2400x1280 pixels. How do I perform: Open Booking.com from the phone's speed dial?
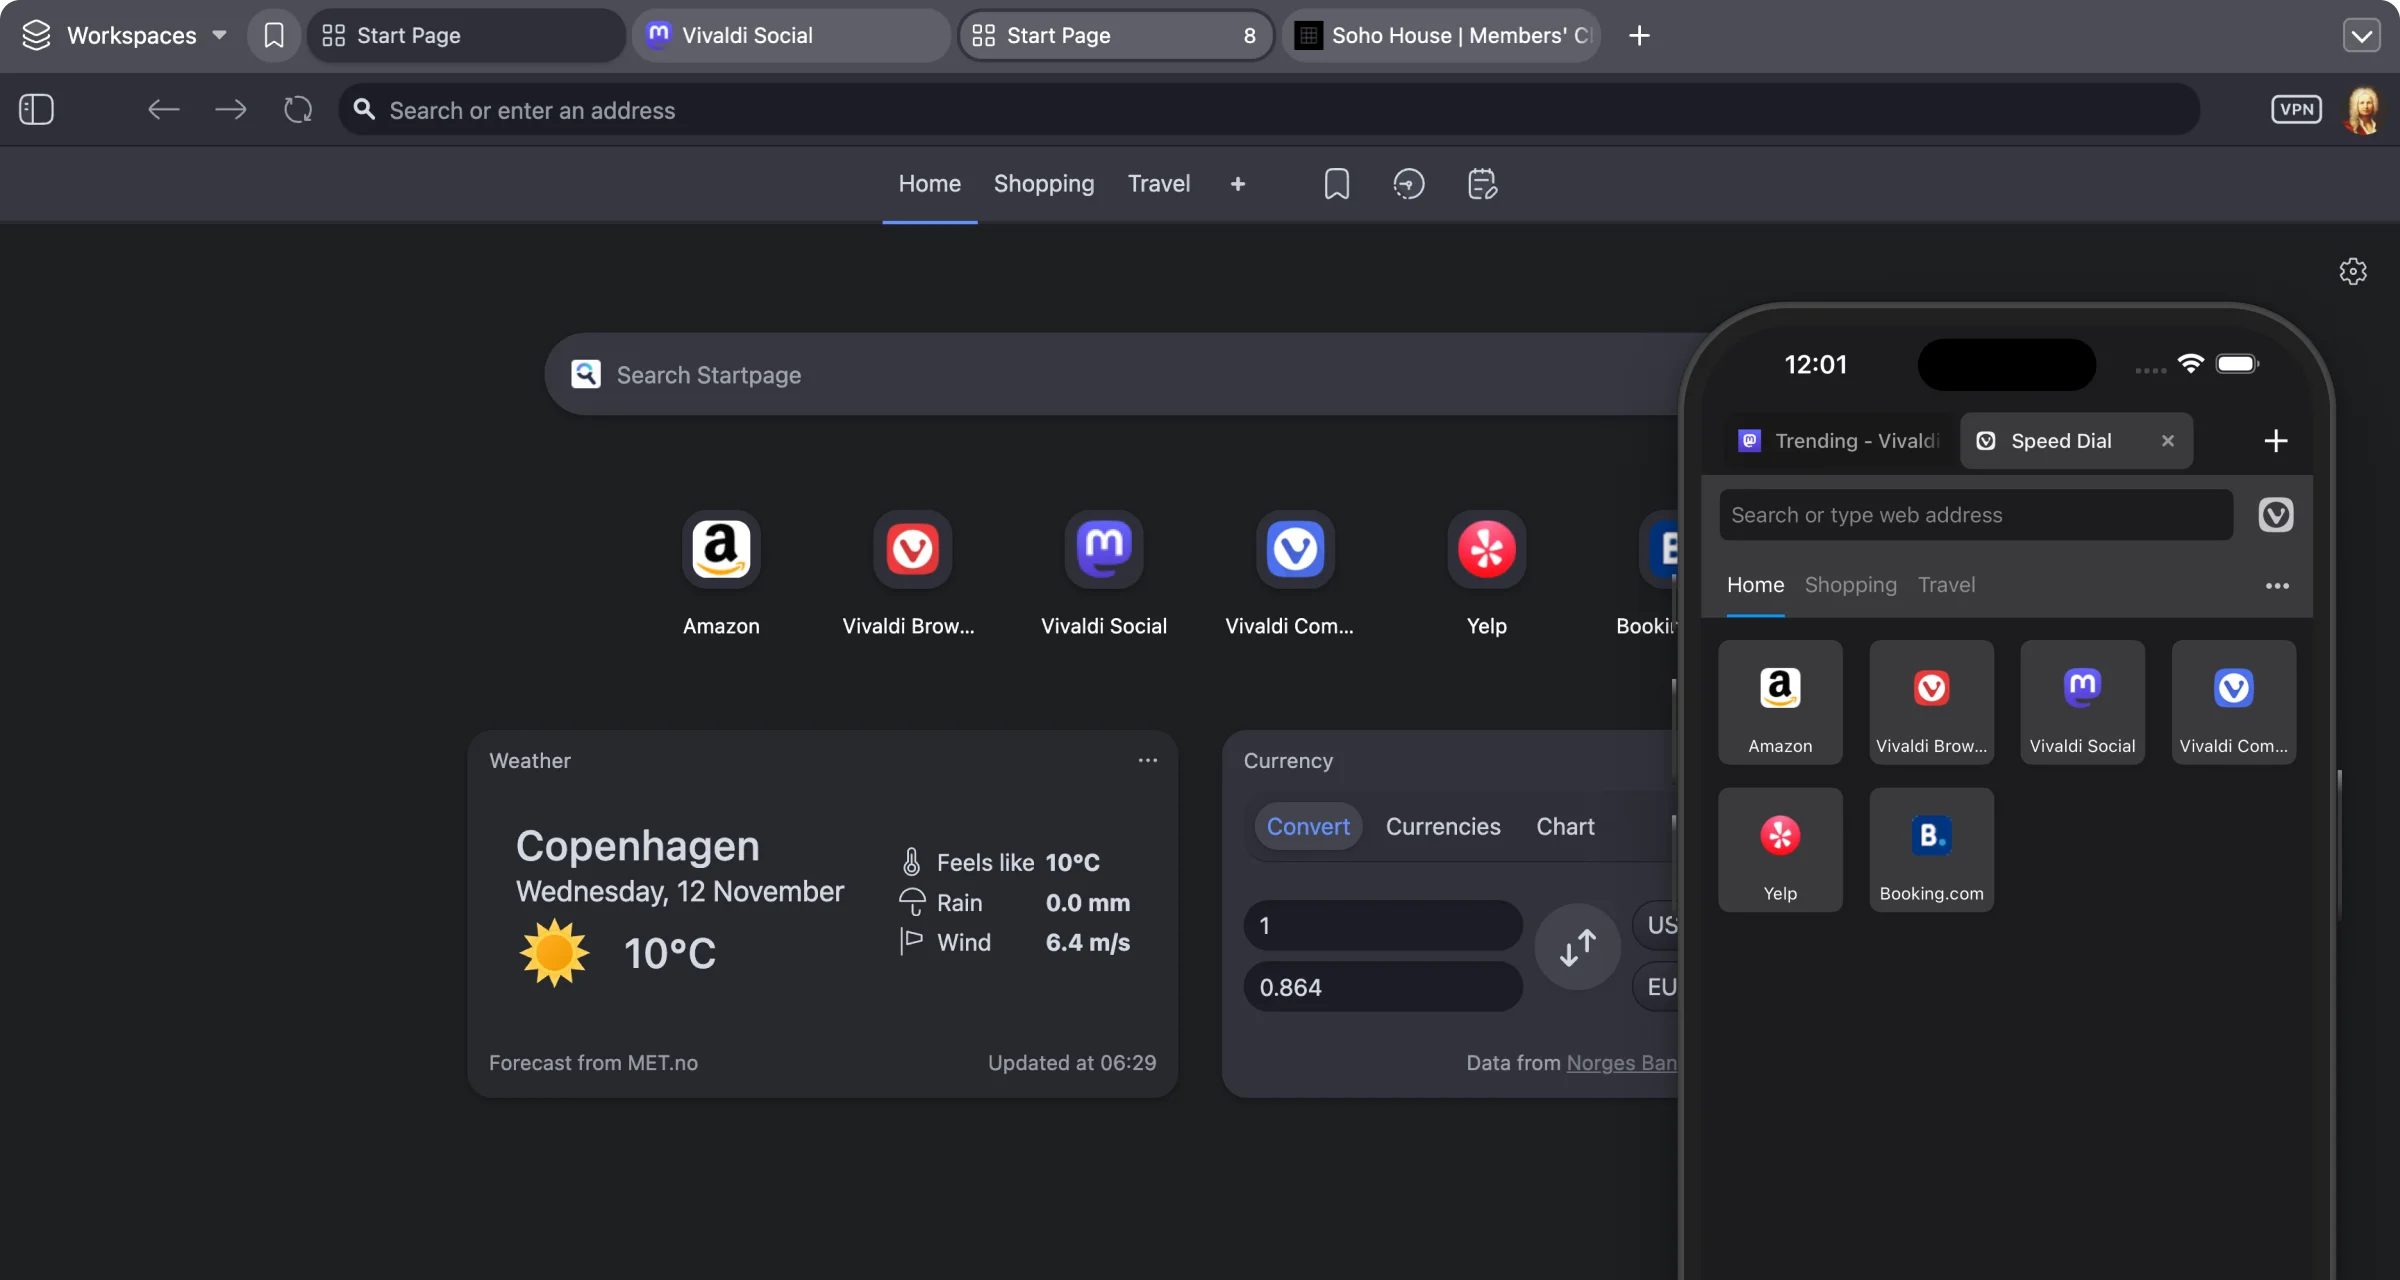click(1930, 849)
